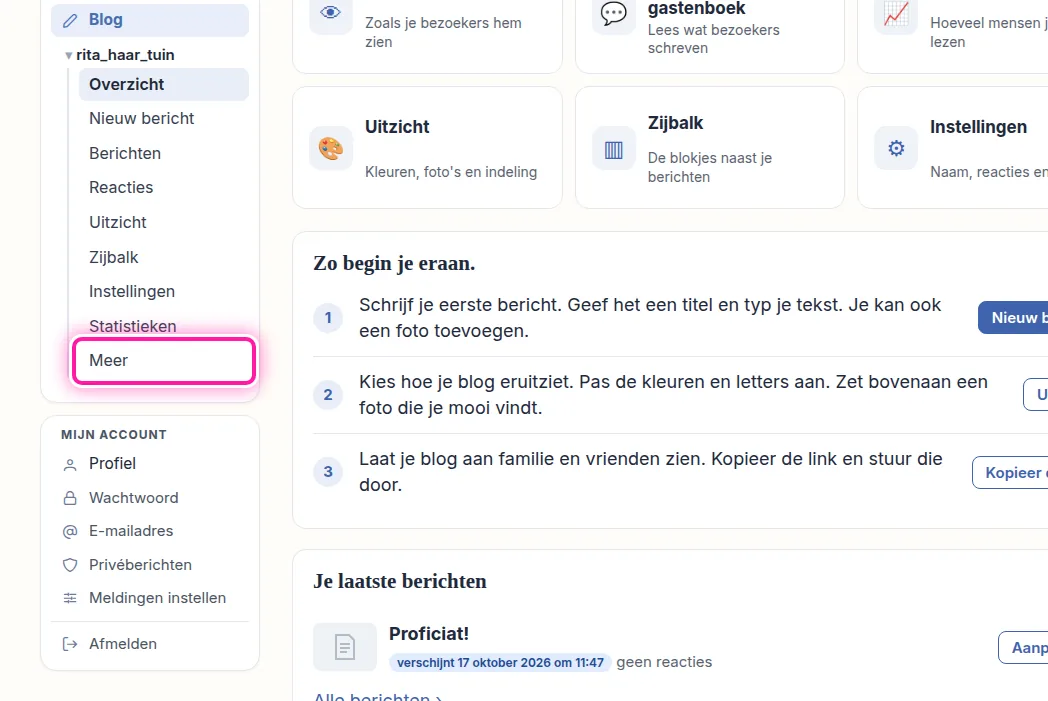Image resolution: width=1048 pixels, height=701 pixels.
Task: Click the rita_haar_tuin blog name
Action: [125, 55]
